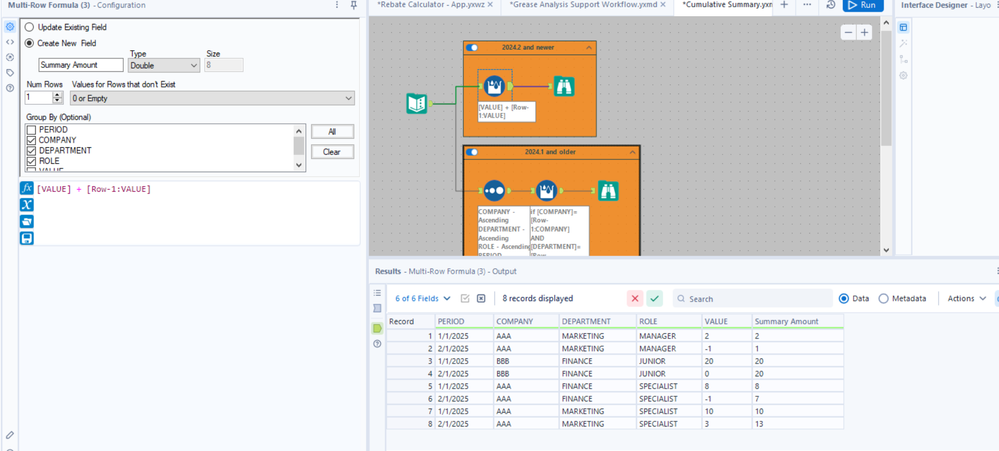Click the All group-by button
The height and width of the screenshot is (451, 999).
[x=332, y=132]
